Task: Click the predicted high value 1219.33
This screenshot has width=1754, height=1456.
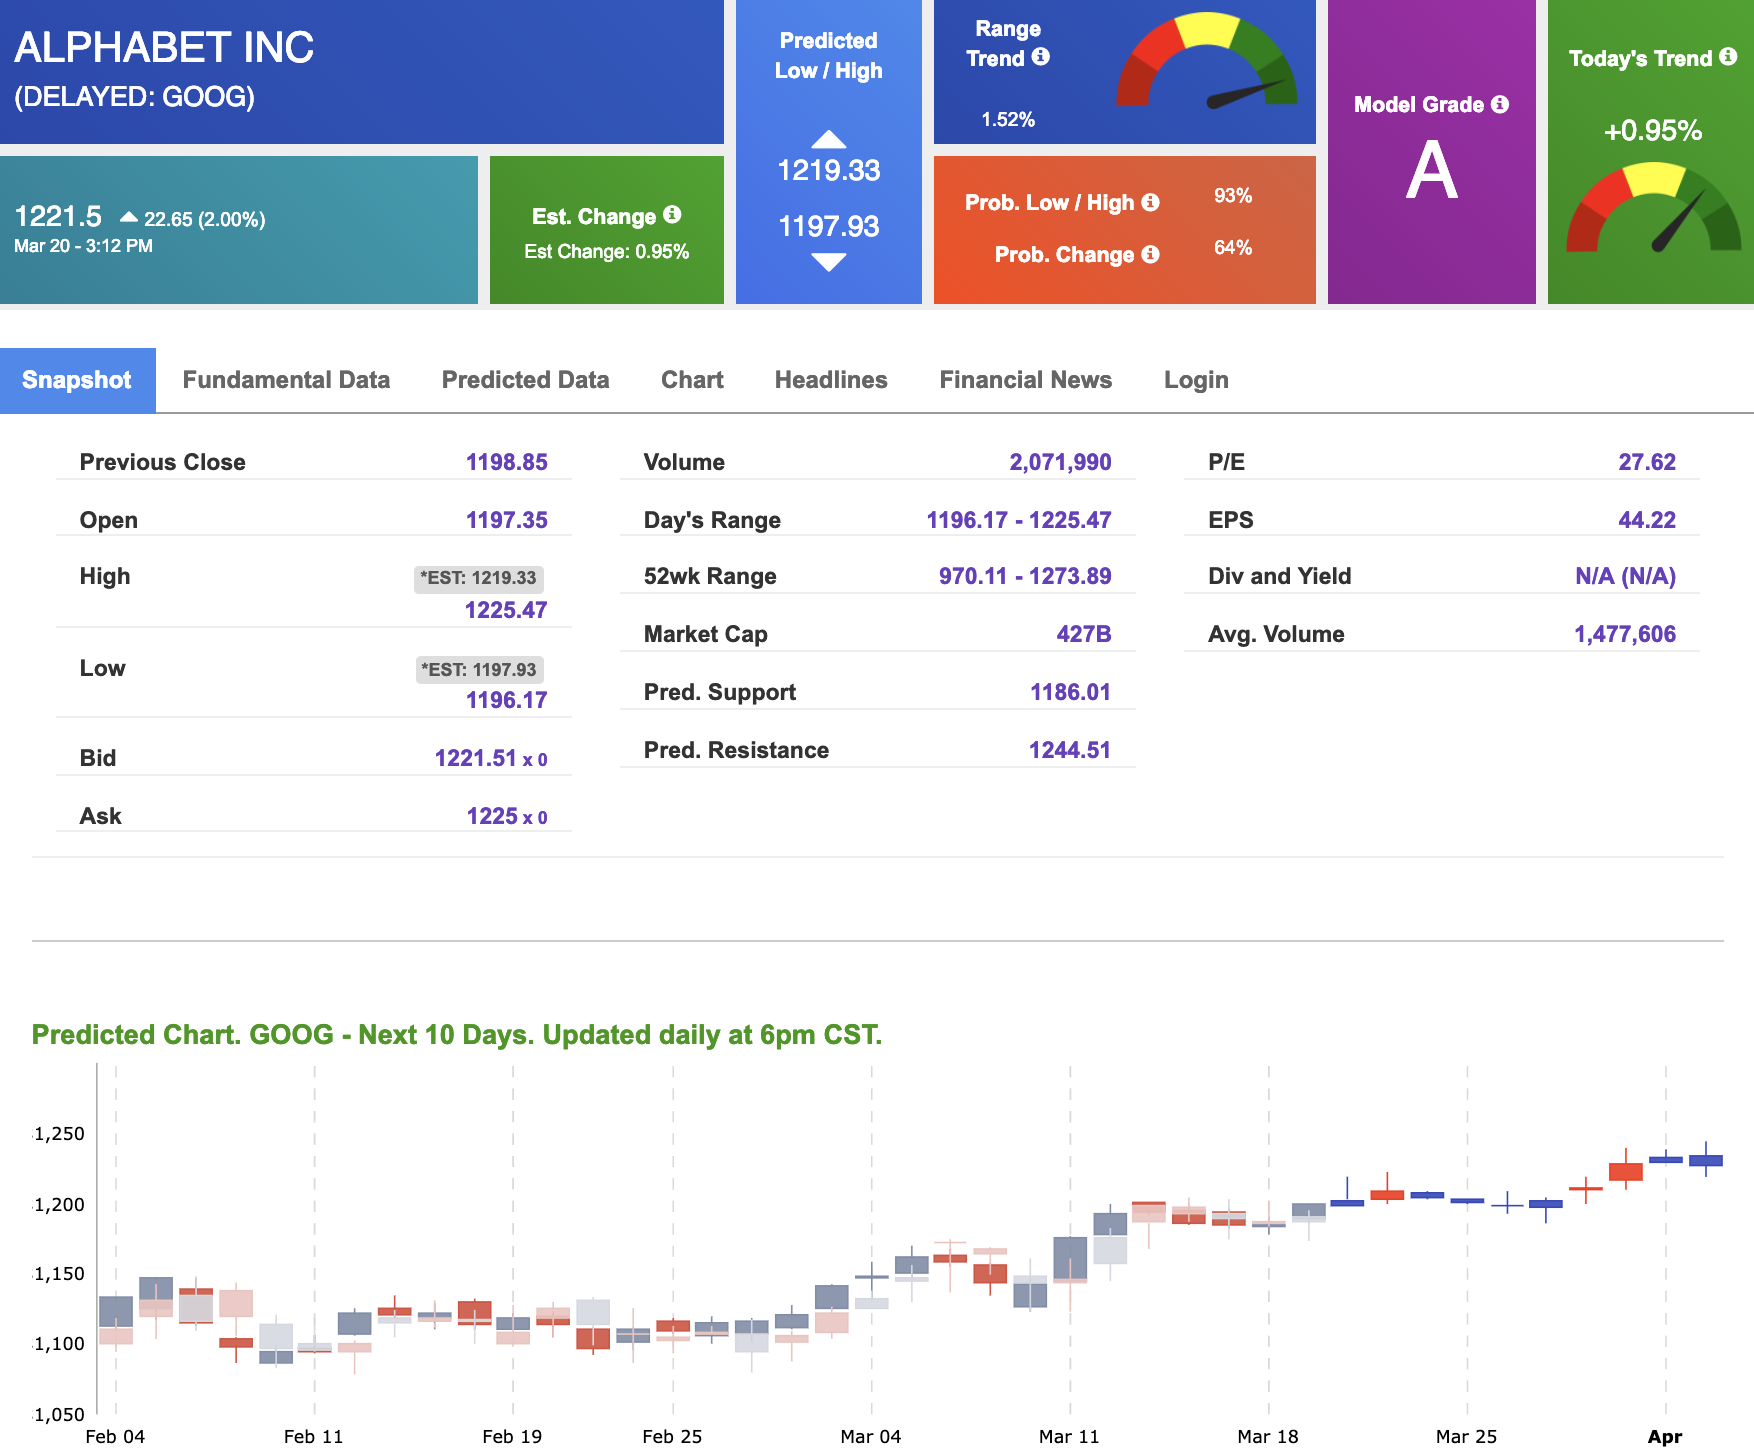Action: (x=829, y=171)
